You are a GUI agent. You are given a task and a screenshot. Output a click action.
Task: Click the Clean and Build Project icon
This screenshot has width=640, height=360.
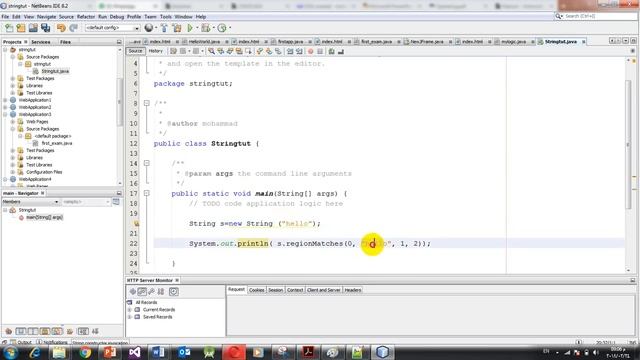coord(177,28)
